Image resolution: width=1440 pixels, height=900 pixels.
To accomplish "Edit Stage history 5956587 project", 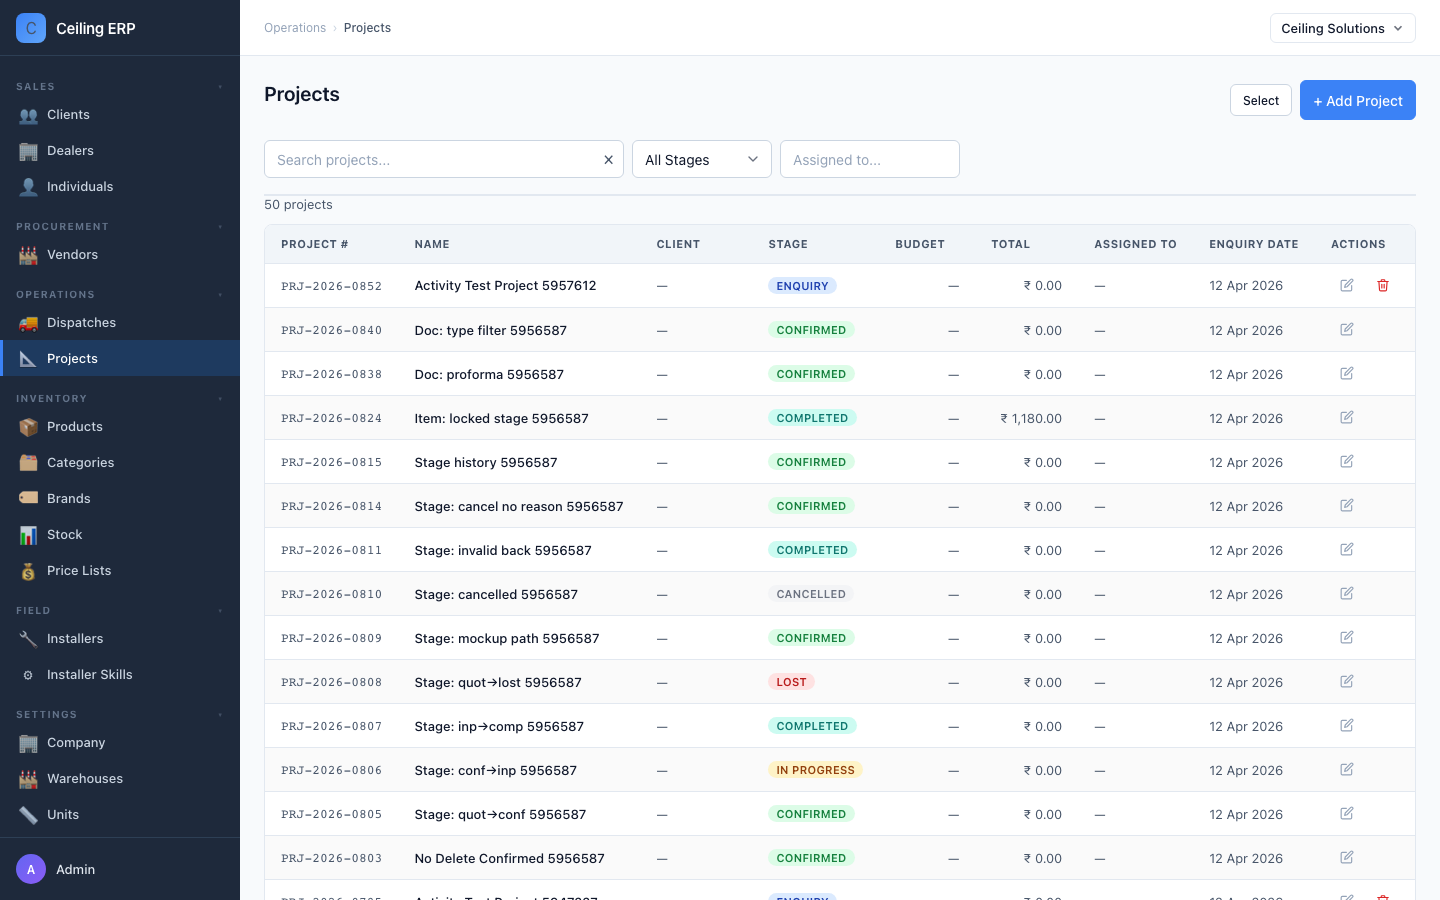I will point(1347,461).
